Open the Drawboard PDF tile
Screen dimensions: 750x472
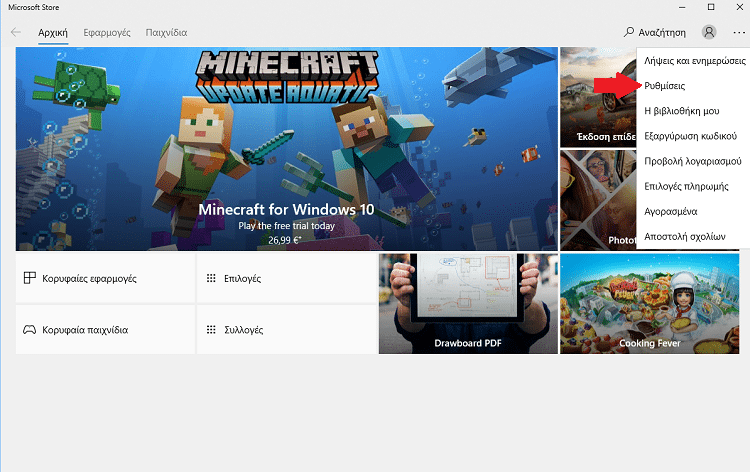click(468, 304)
